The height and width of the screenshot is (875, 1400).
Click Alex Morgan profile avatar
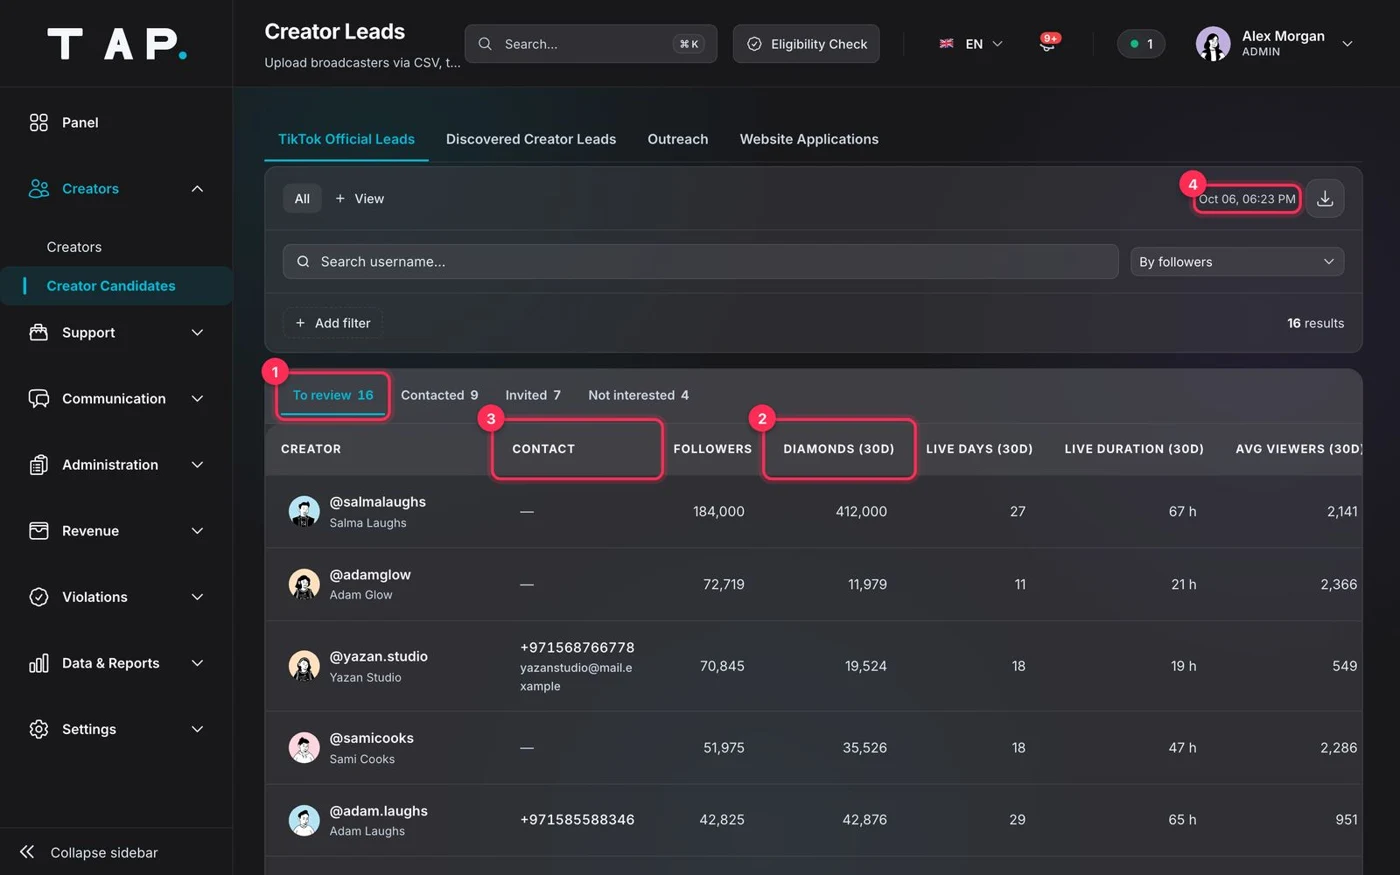(1213, 43)
